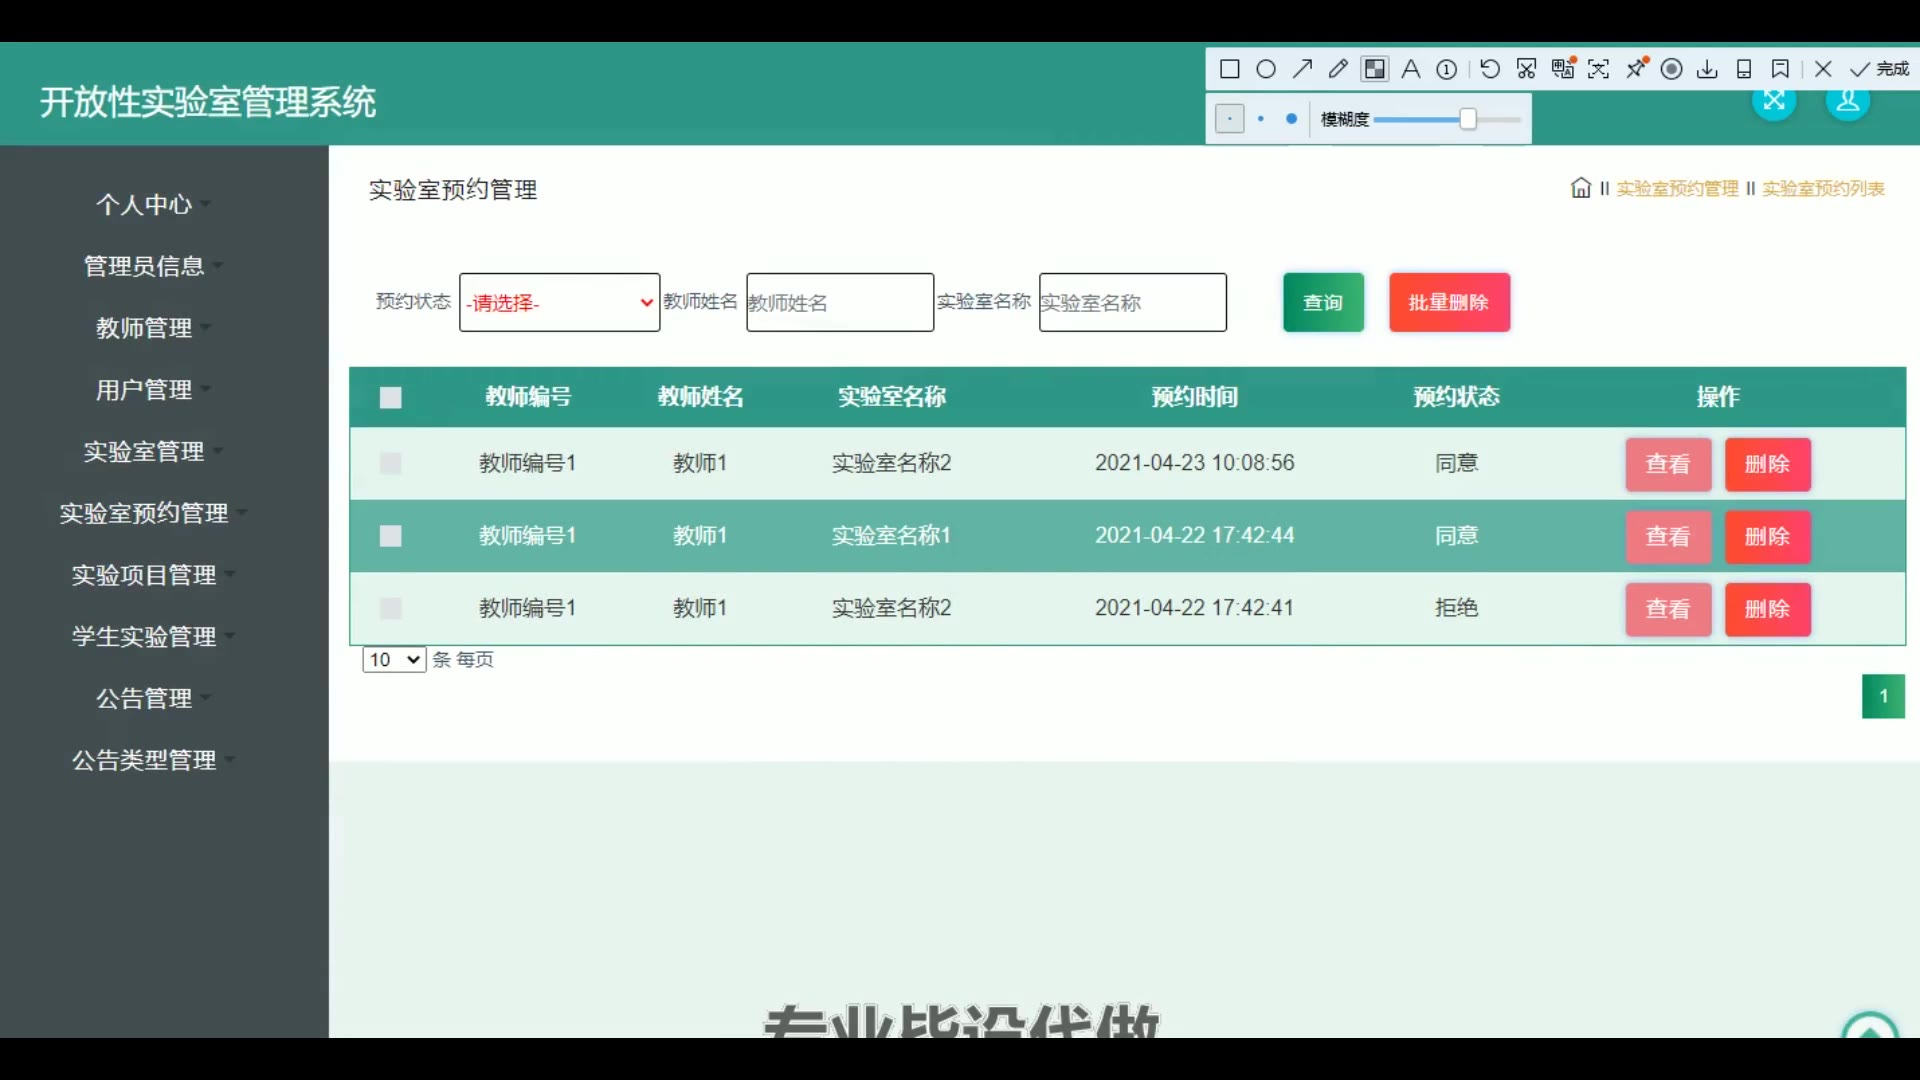The image size is (1920, 1080).
Task: Check the row for 实验室名称1 at 17:42:44
Action: (391, 536)
